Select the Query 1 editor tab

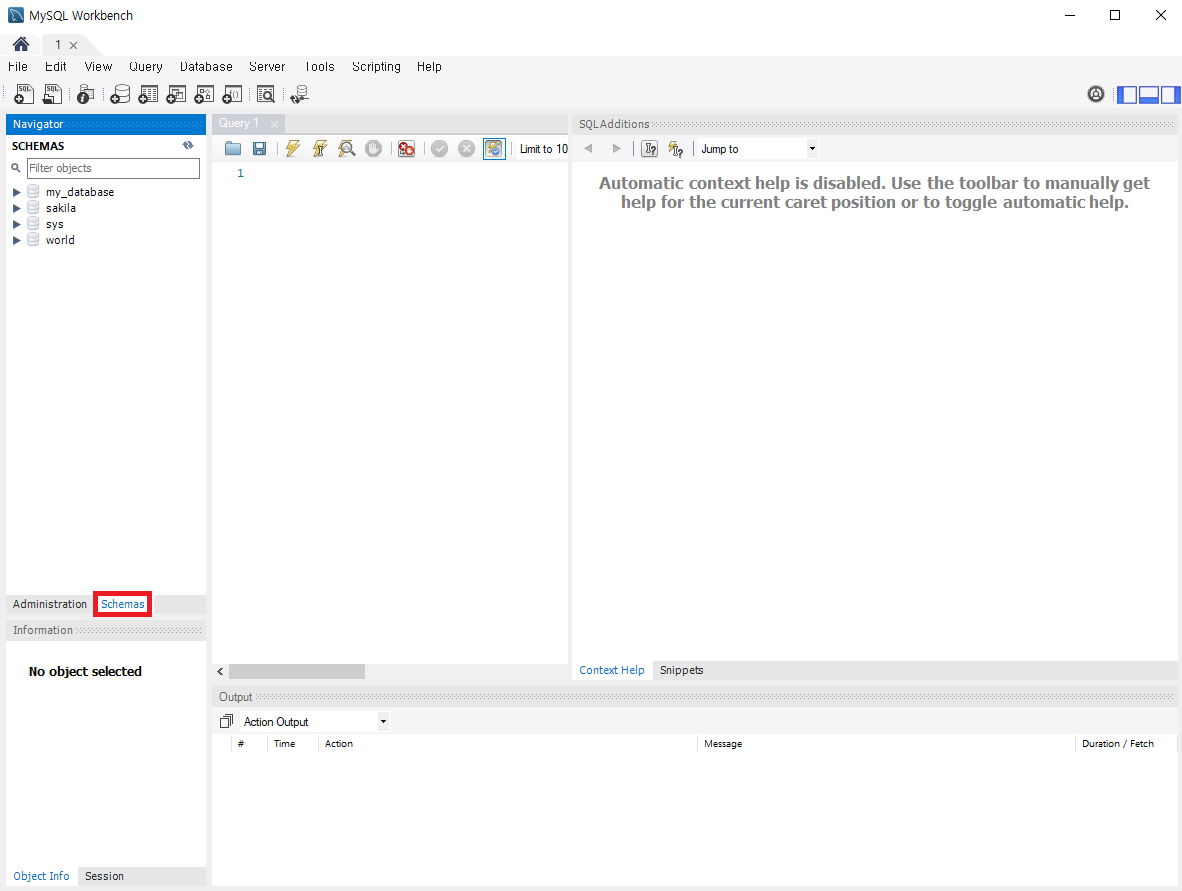pyautogui.click(x=239, y=123)
